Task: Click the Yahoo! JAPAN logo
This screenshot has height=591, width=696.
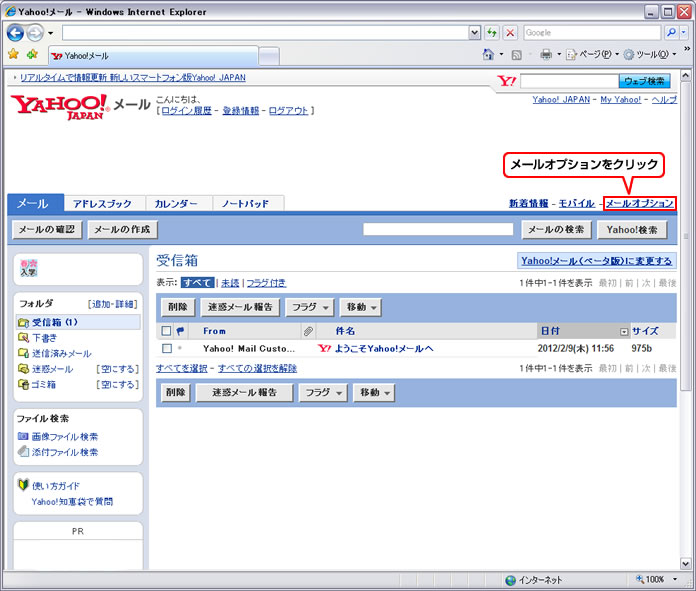Action: click(x=59, y=107)
